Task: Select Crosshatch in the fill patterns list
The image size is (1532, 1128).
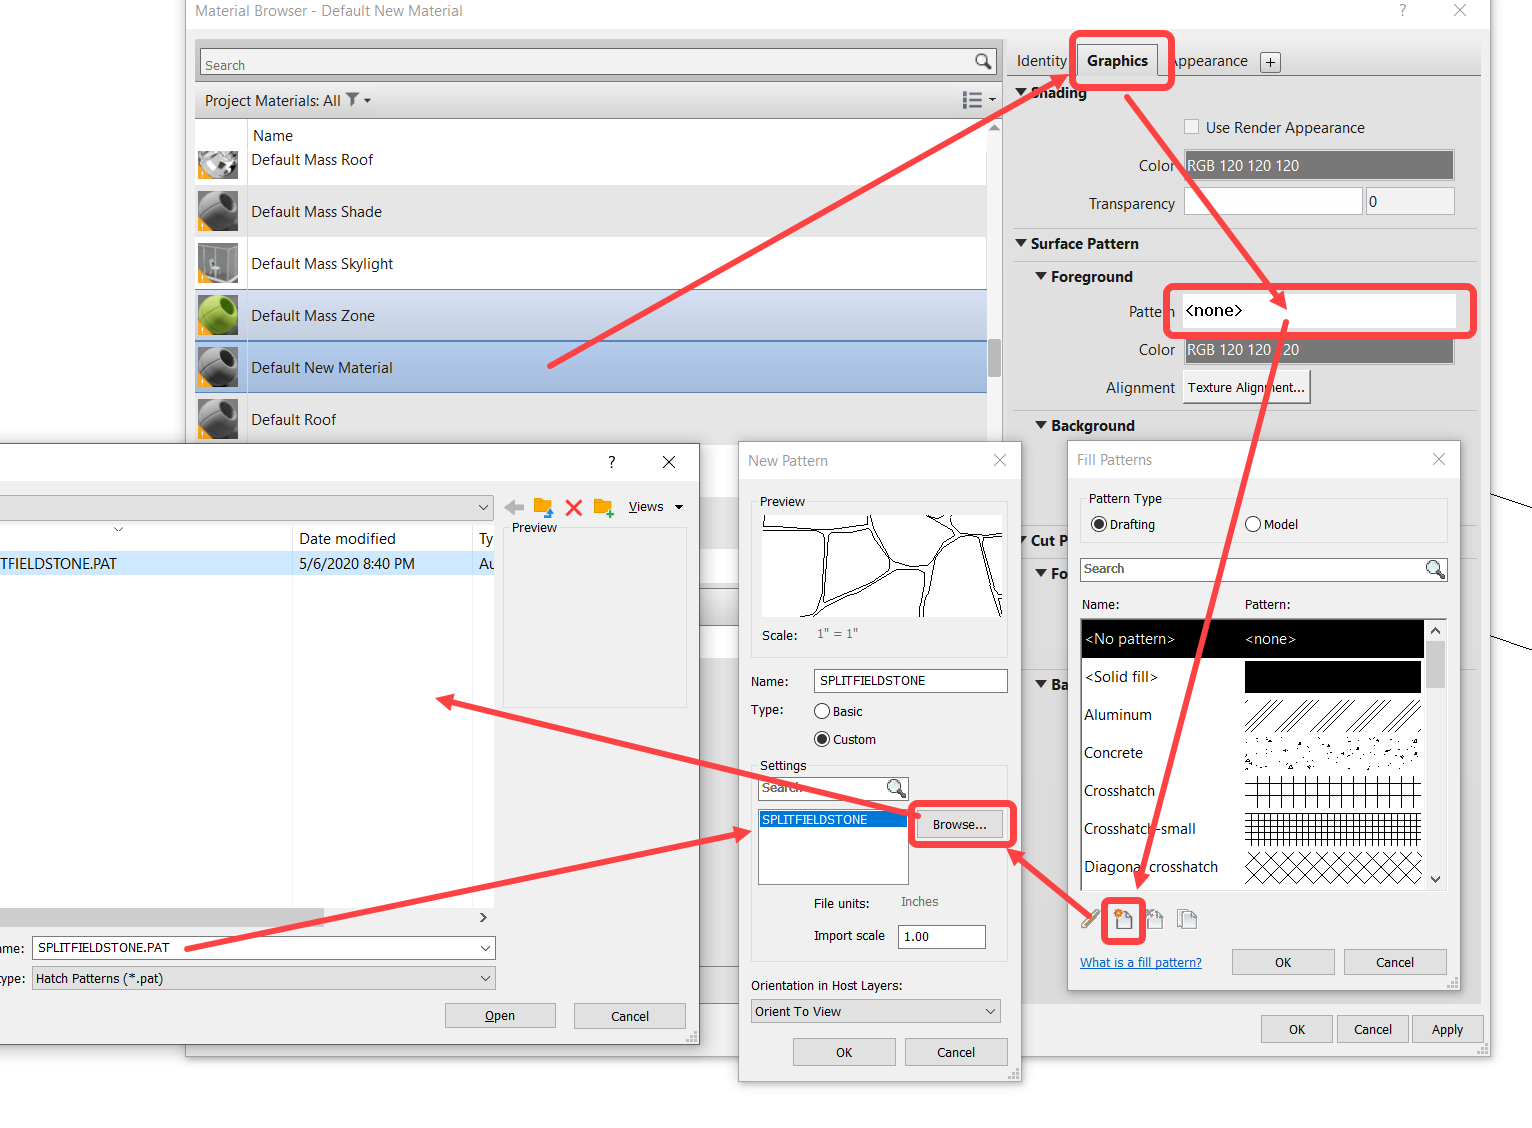Action: point(1119,790)
